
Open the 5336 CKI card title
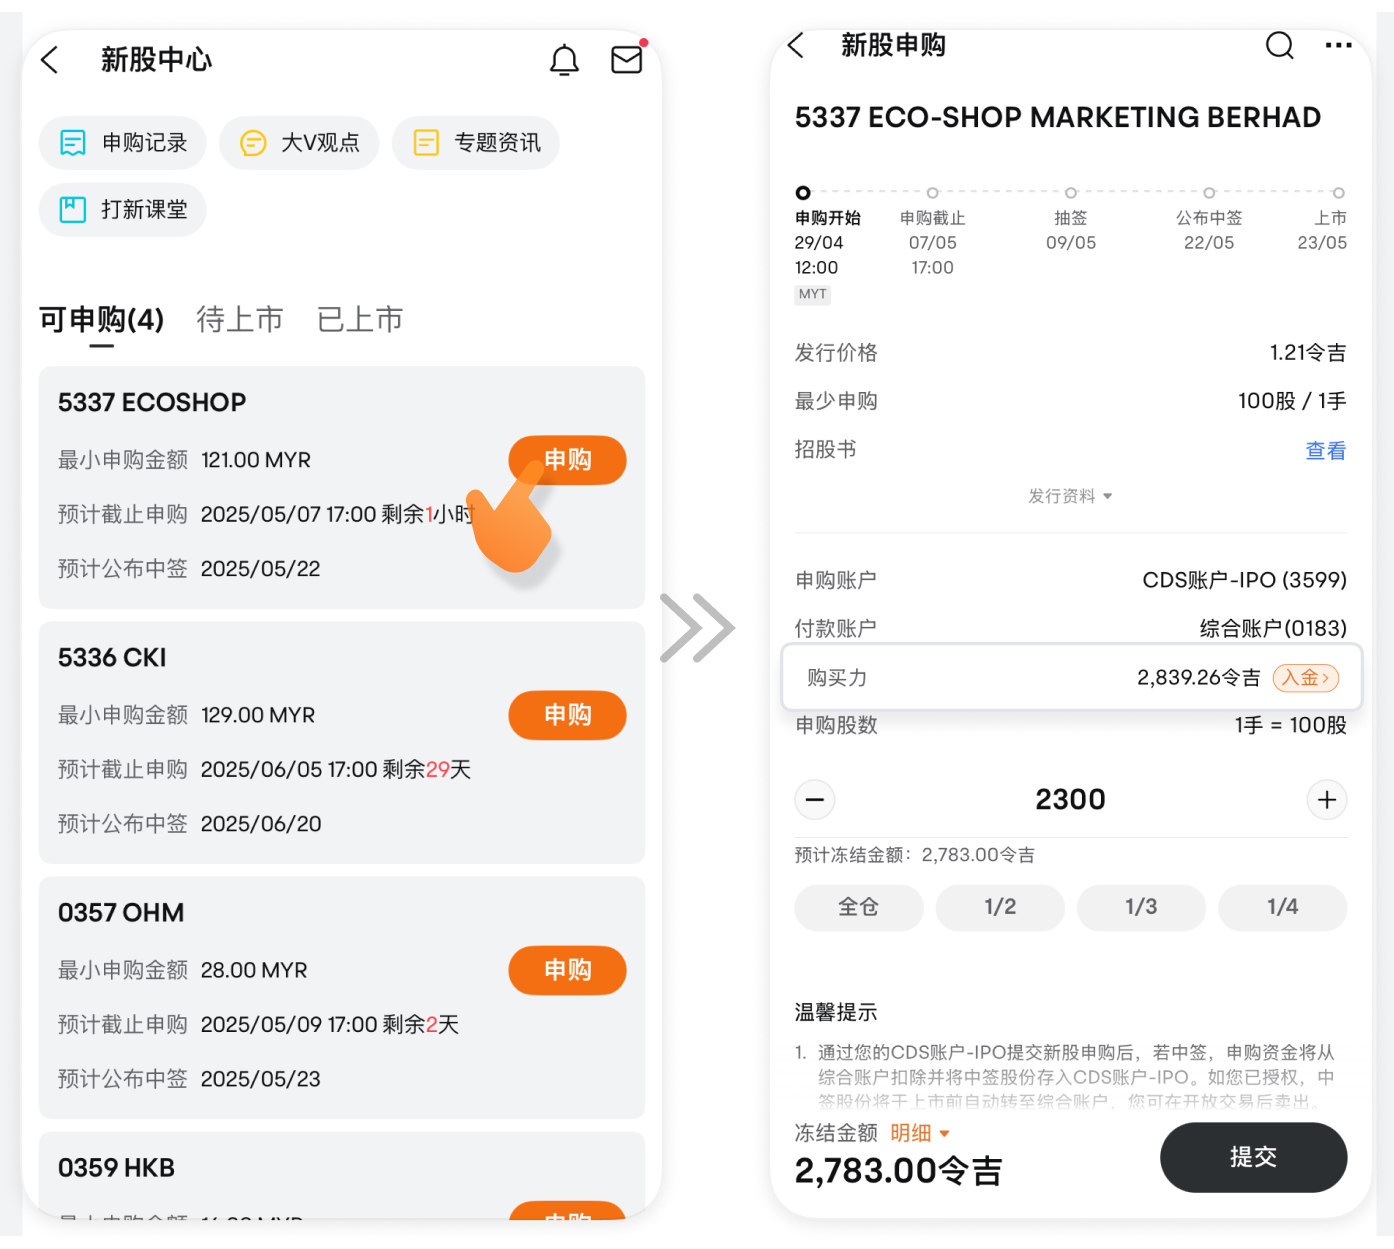(x=112, y=658)
